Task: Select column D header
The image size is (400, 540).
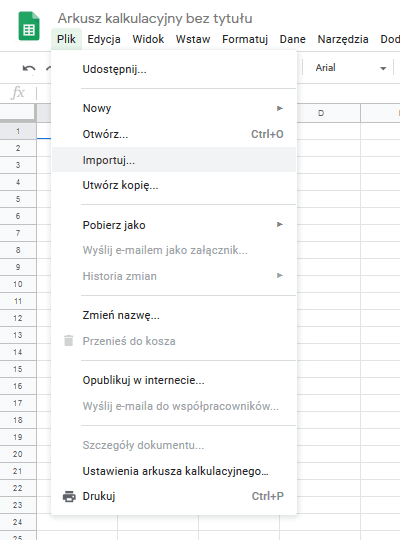Action: pyautogui.click(x=321, y=113)
